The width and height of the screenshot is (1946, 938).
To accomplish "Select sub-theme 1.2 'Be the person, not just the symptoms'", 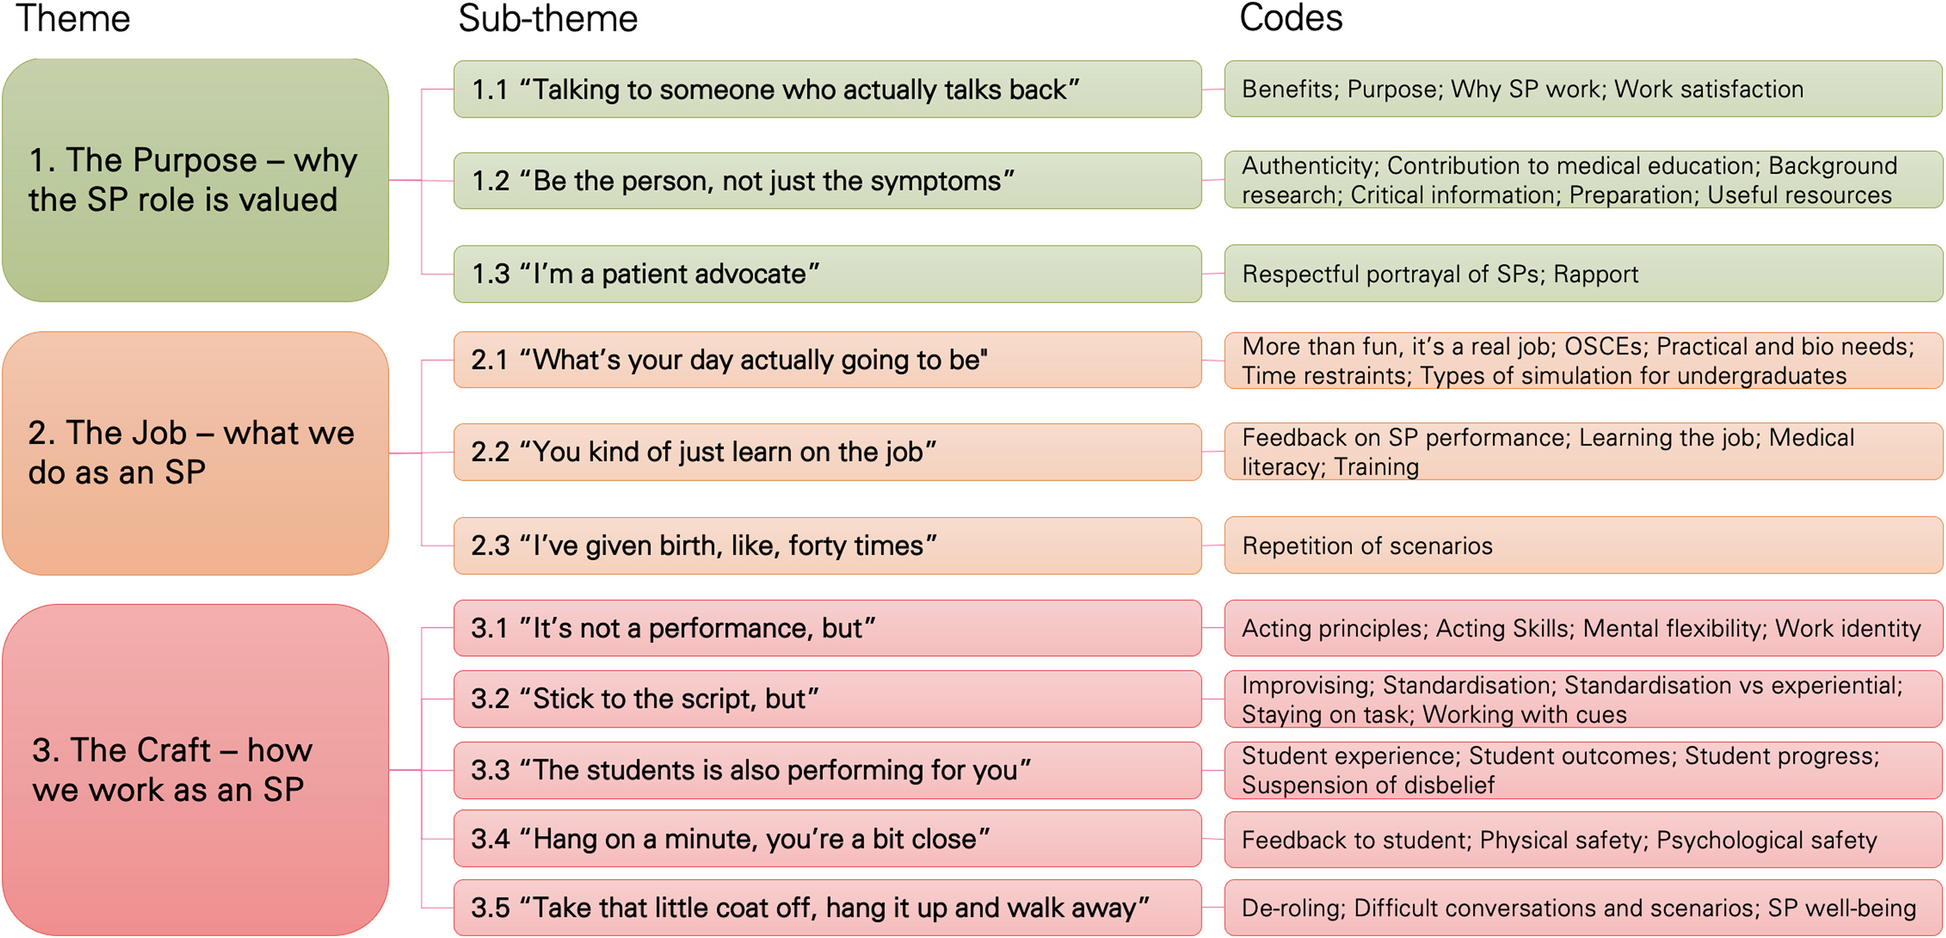I will [x=827, y=181].
